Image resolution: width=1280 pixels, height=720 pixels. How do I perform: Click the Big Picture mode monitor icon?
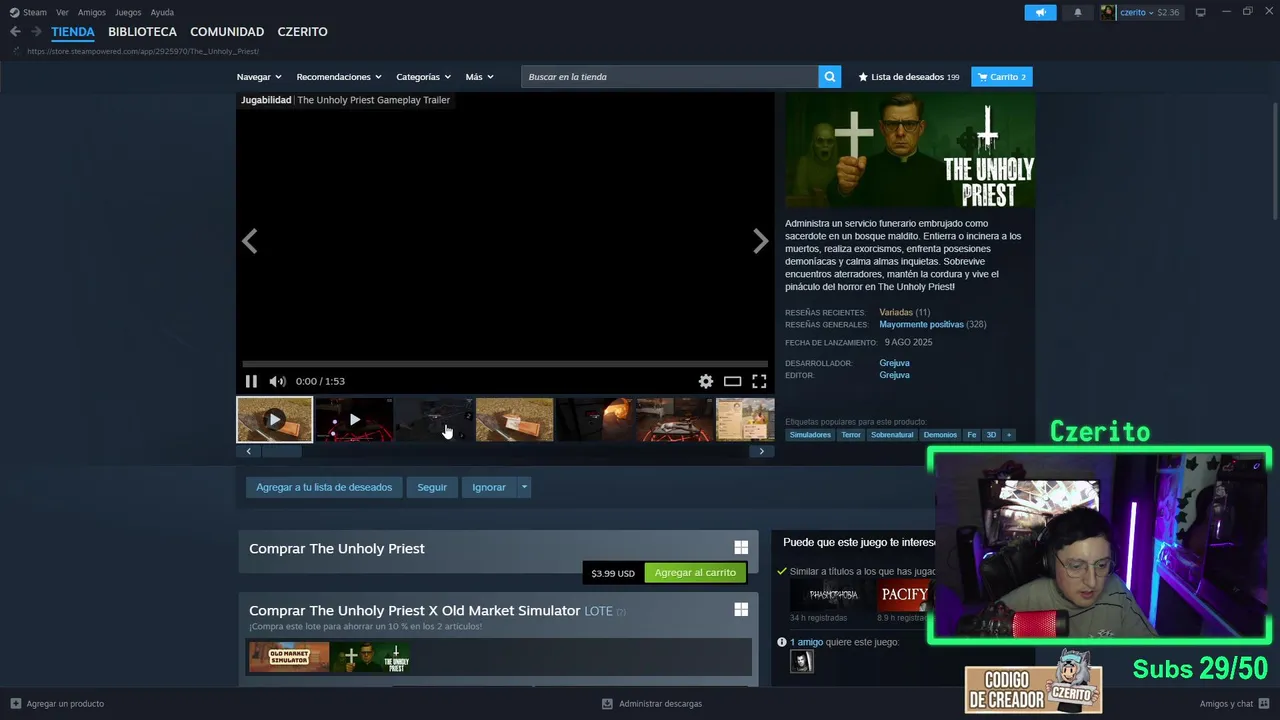1201,12
